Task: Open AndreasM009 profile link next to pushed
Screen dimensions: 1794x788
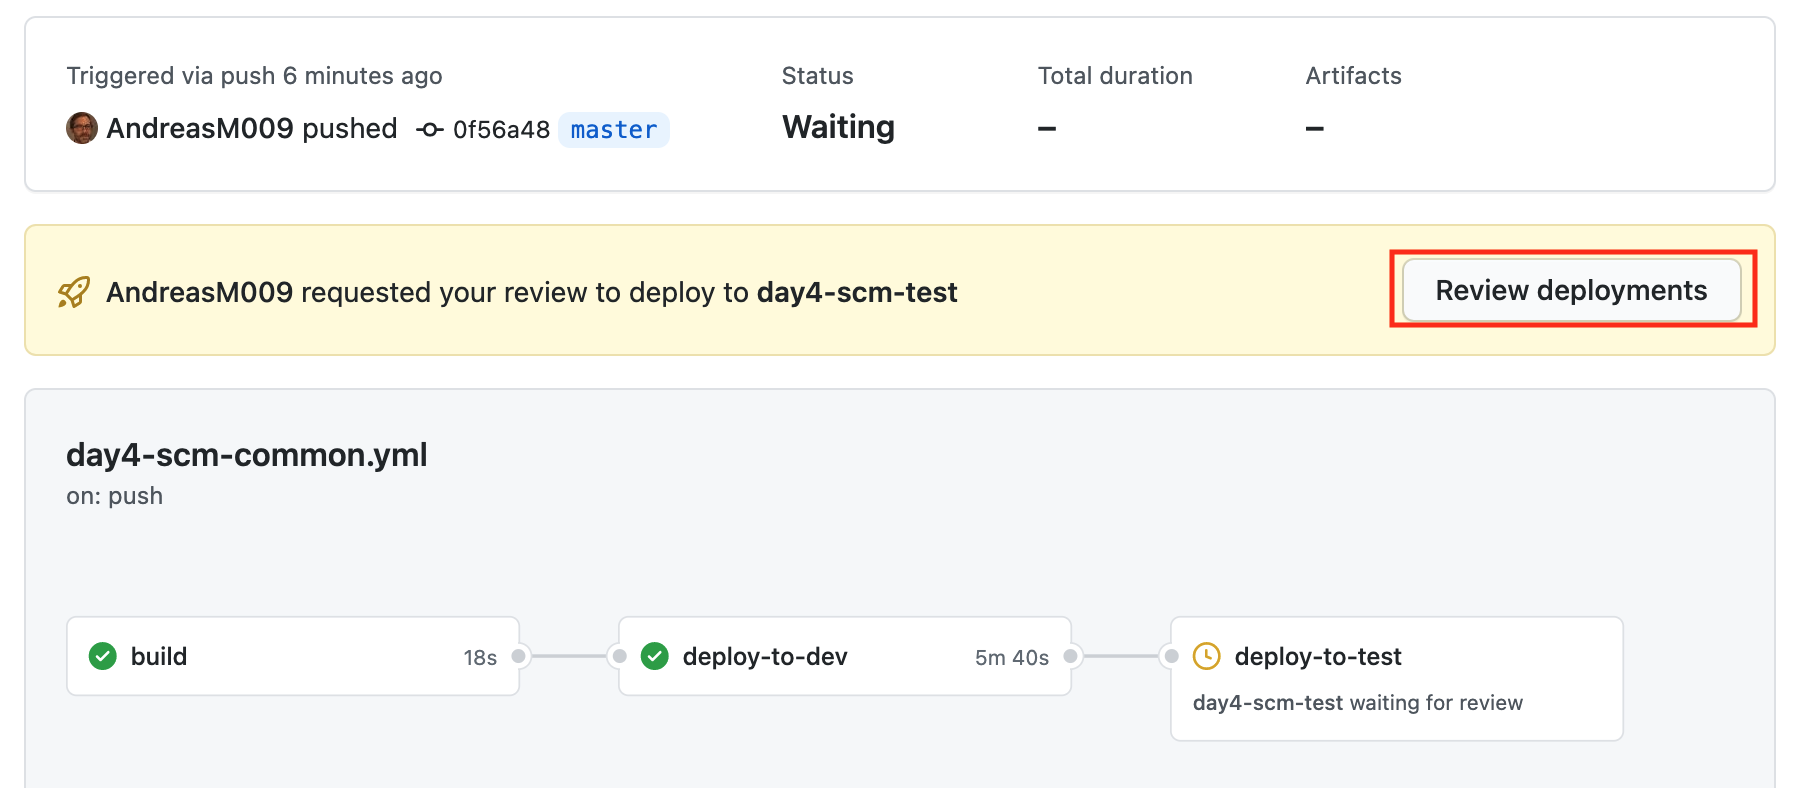Action: [200, 128]
